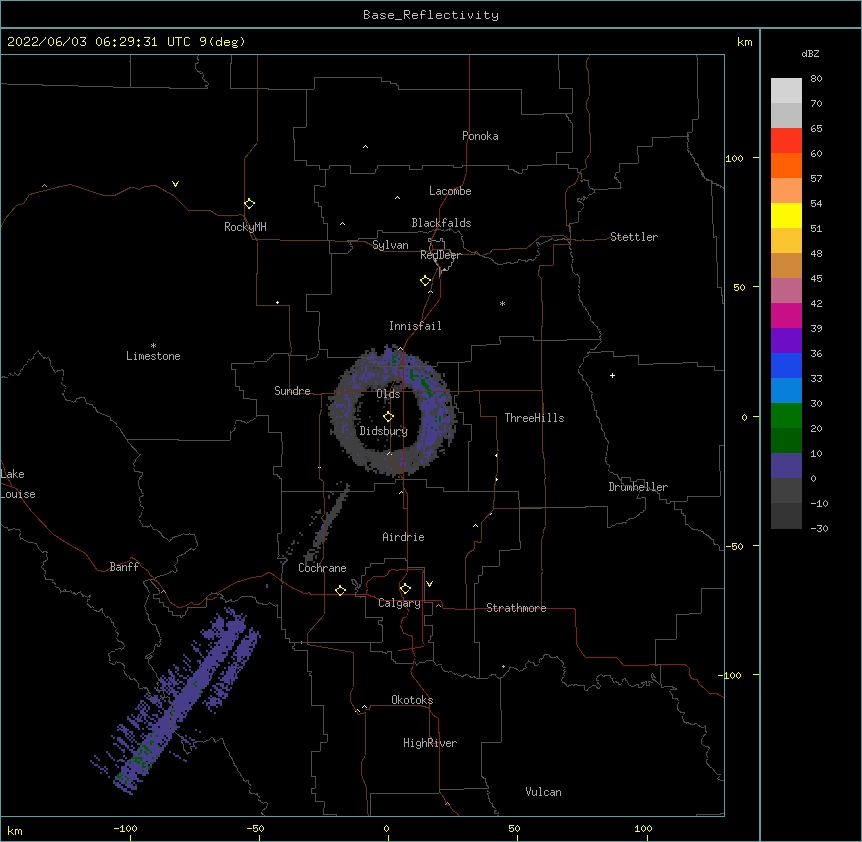Click the Airdrie label
The height and width of the screenshot is (842, 862).
(404, 537)
